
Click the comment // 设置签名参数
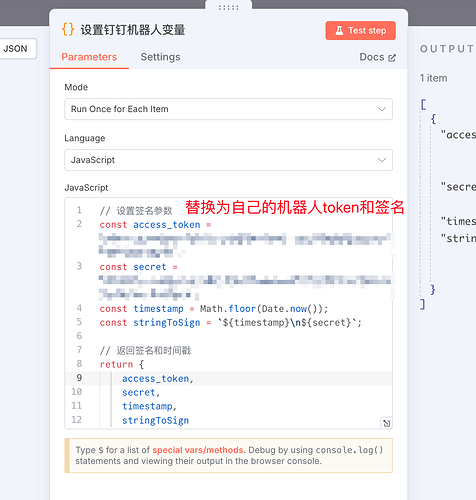tap(136, 211)
